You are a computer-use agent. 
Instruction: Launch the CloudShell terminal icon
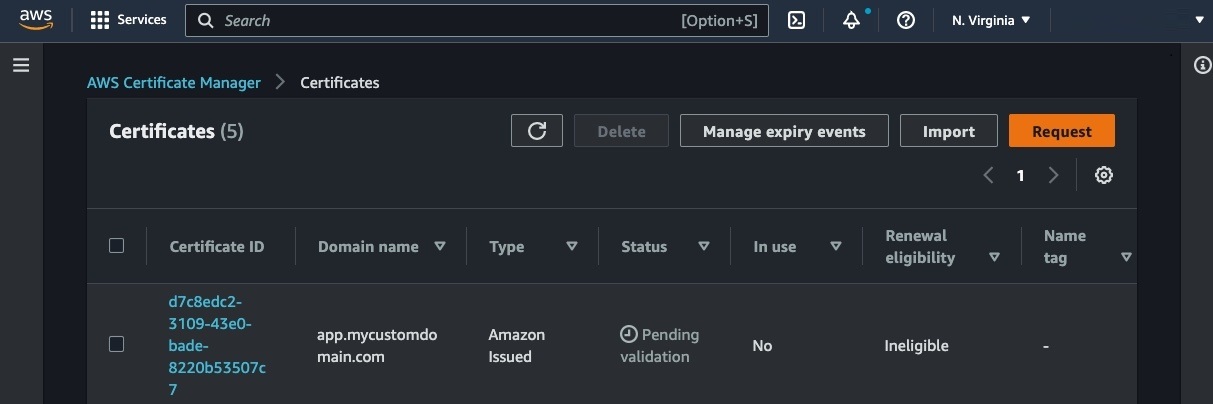(796, 20)
